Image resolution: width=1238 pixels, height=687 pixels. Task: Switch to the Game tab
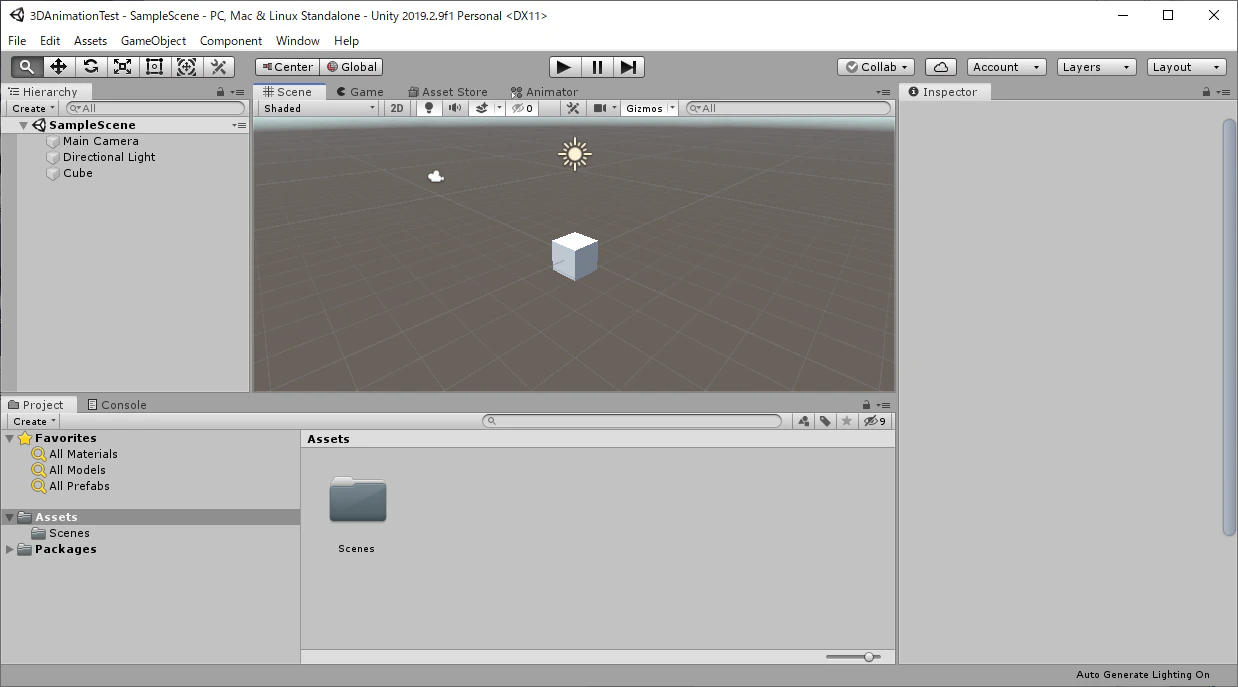click(x=359, y=92)
